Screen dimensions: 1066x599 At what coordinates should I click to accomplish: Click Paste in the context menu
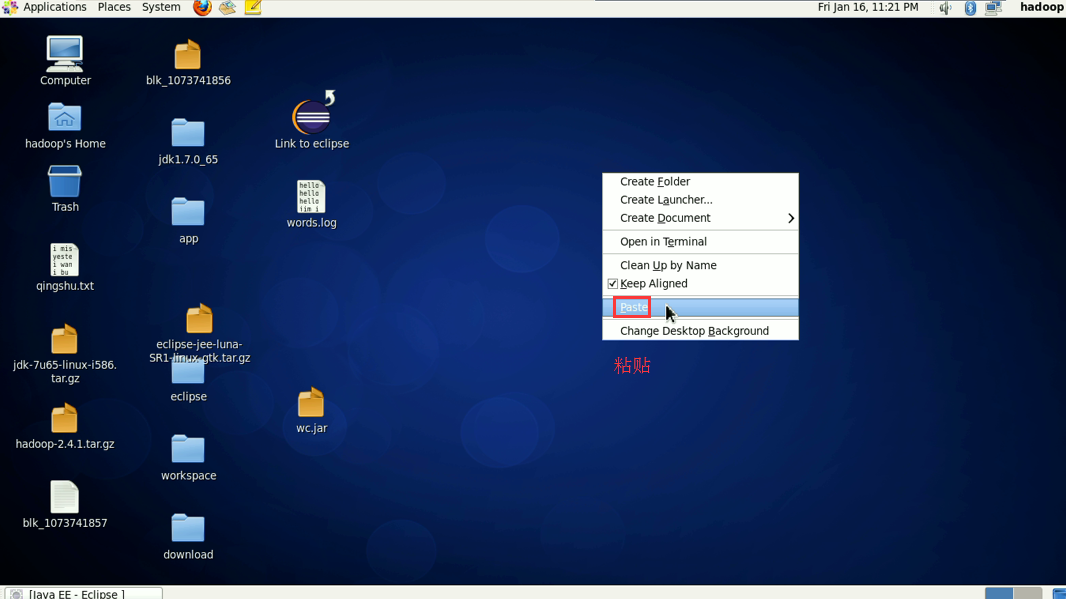coord(700,307)
